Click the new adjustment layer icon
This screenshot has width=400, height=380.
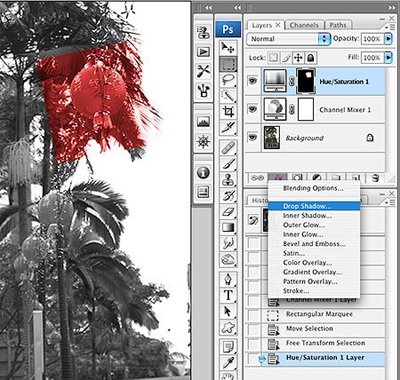pyautogui.click(x=317, y=178)
